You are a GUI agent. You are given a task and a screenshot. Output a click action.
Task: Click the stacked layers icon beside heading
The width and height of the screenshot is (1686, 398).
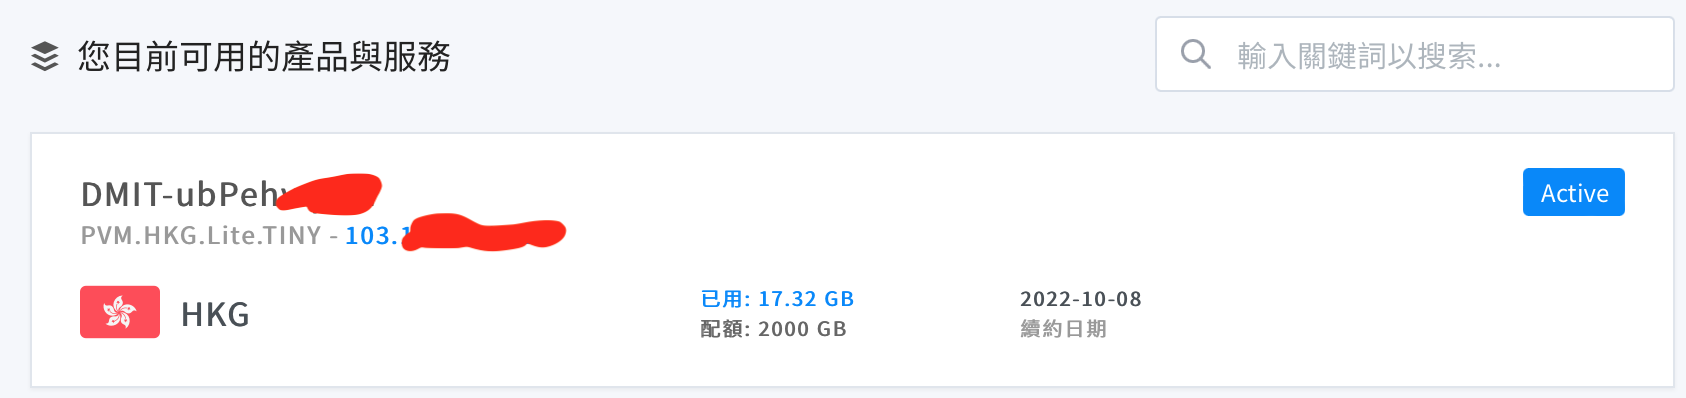click(45, 57)
